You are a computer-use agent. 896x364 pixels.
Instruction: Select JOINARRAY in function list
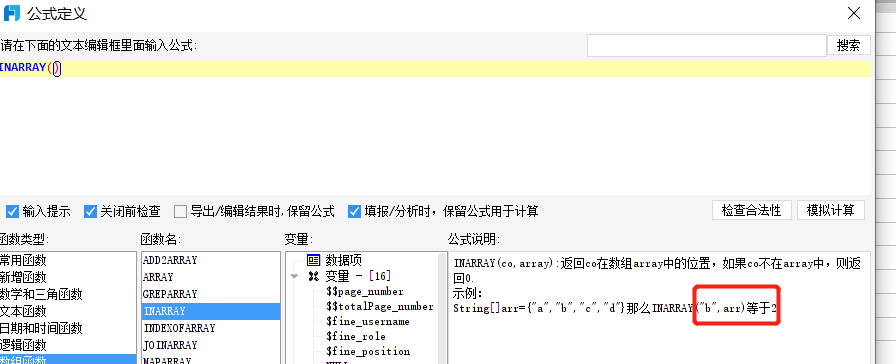click(x=211, y=345)
